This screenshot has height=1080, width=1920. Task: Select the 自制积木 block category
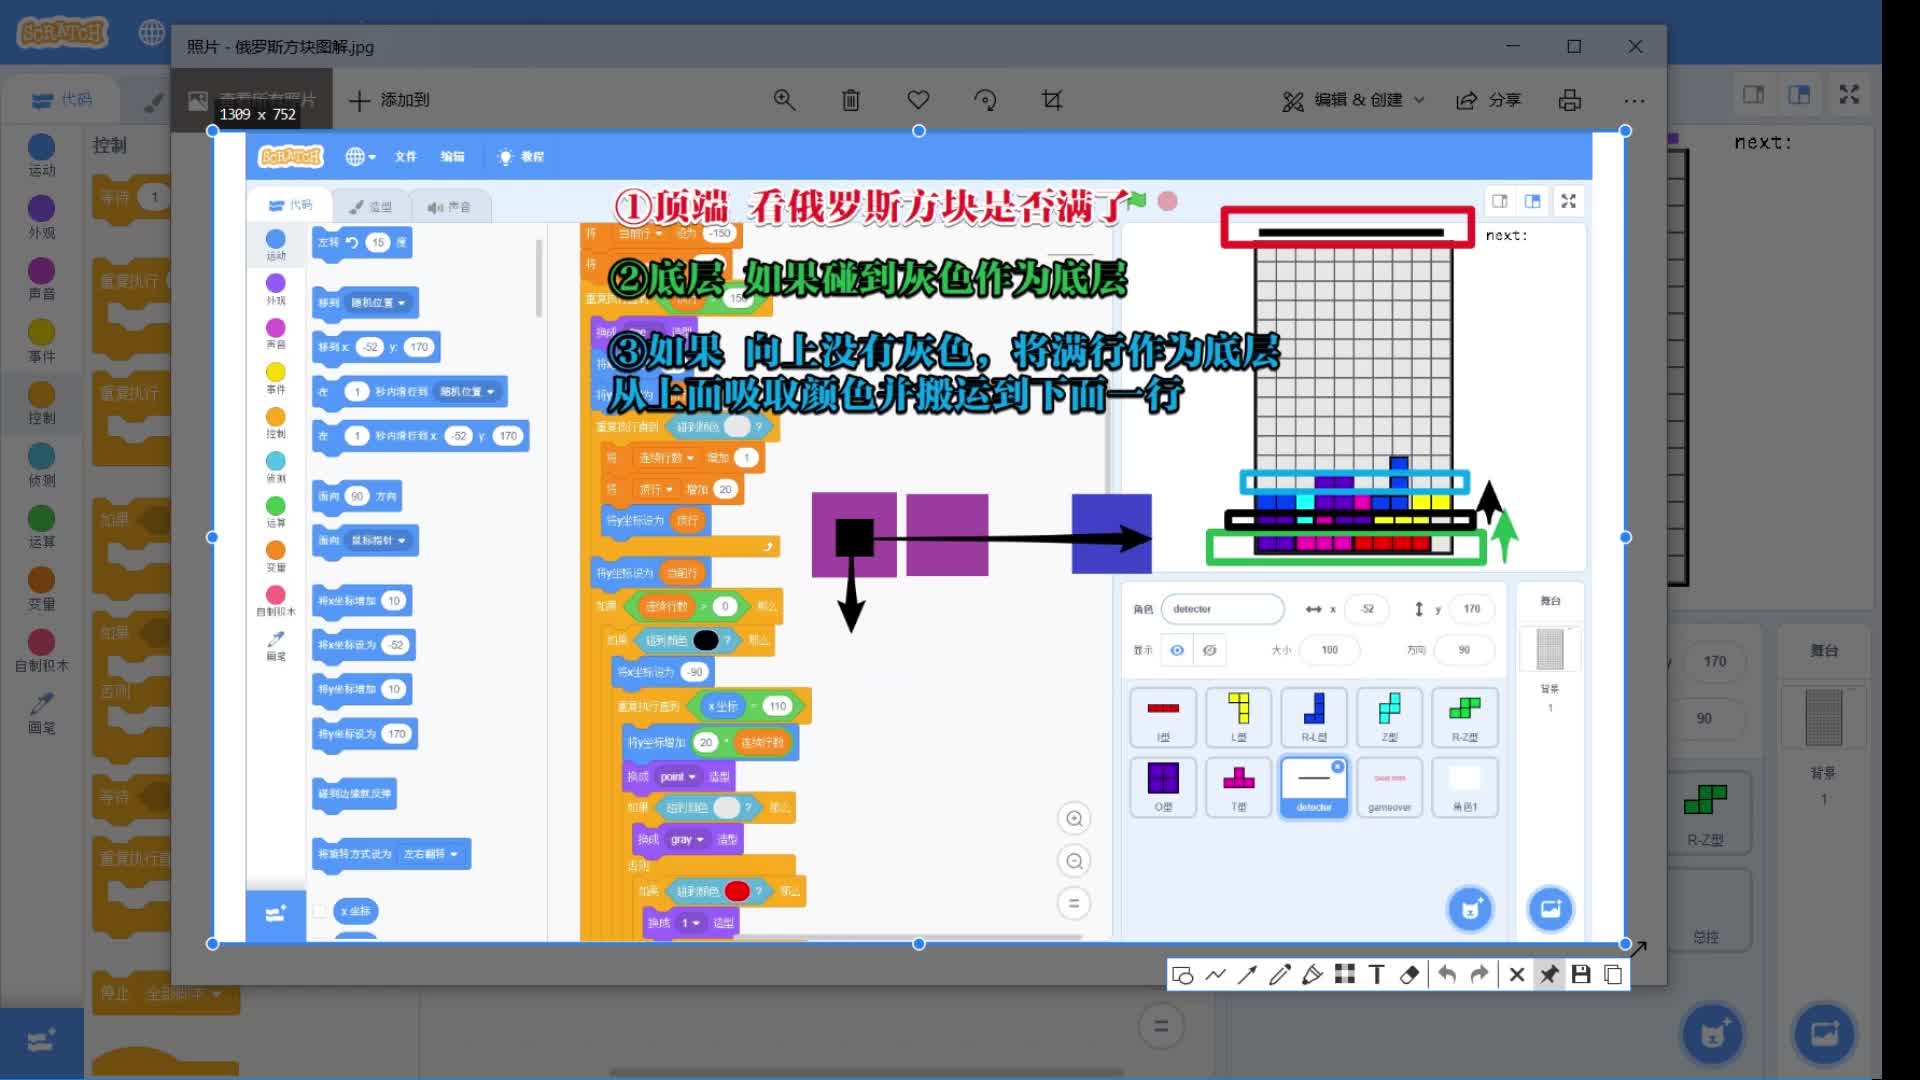coord(41,652)
